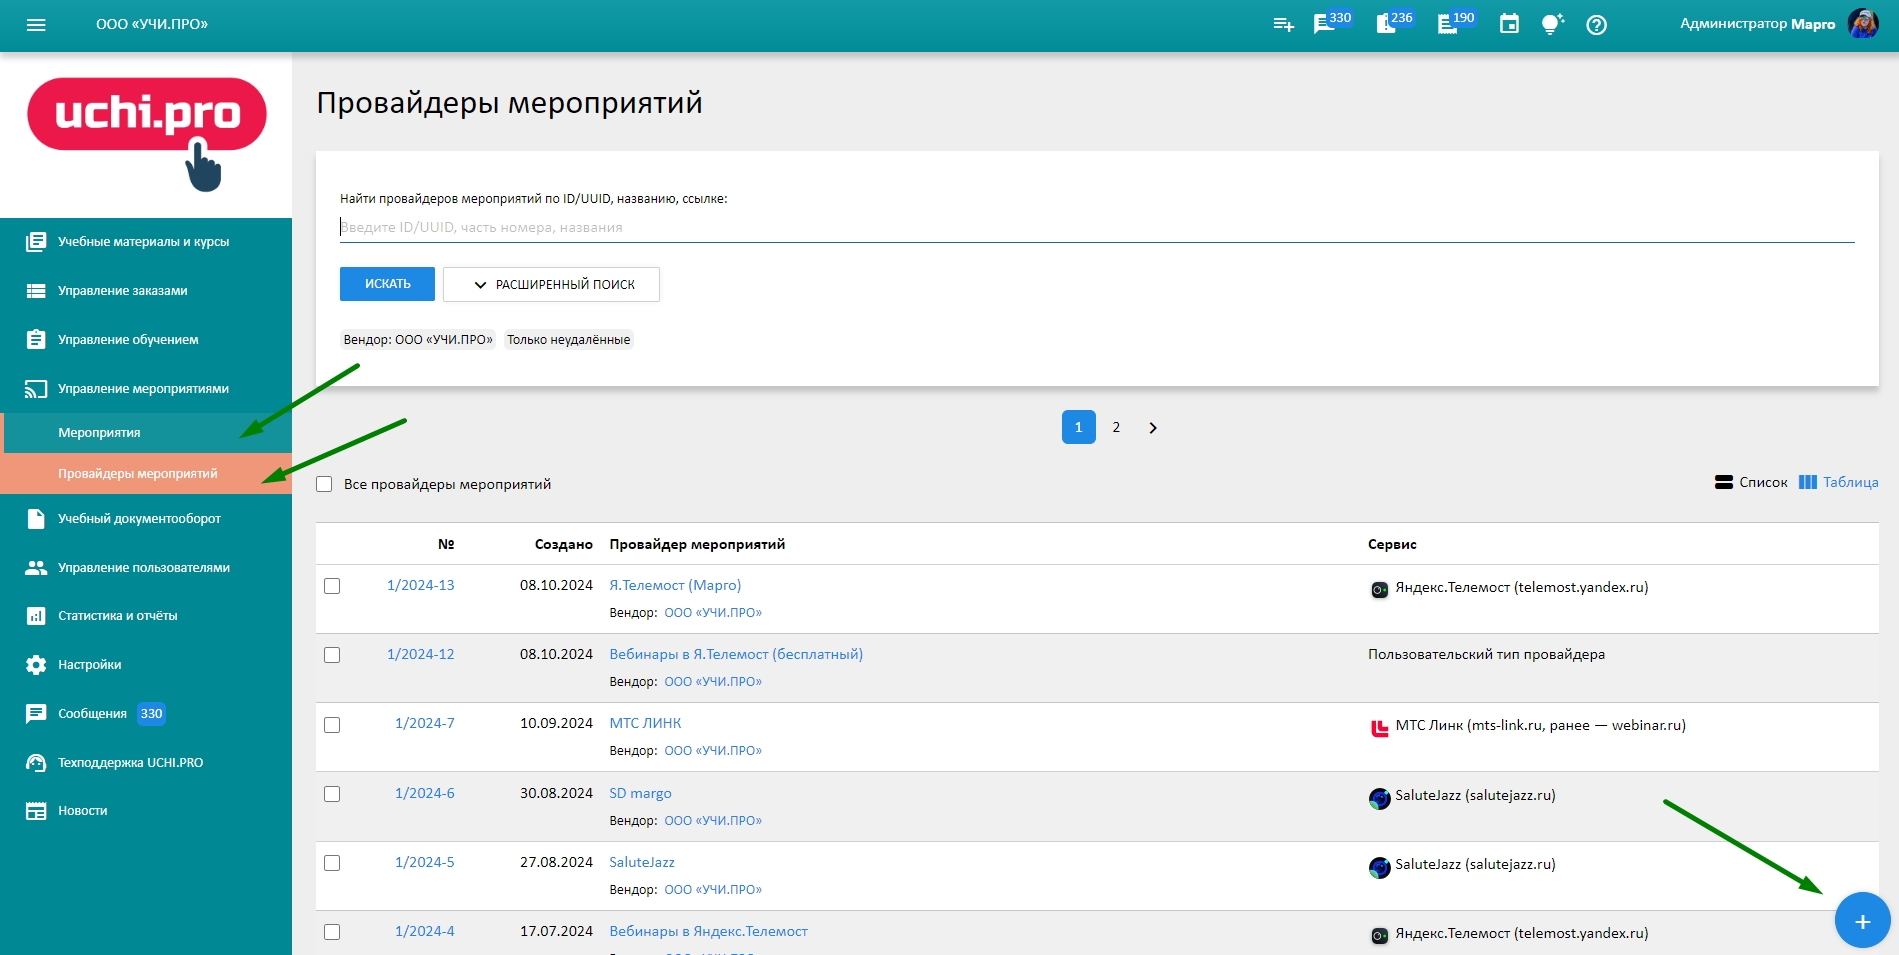1899x955 pixels.
Task: Click Администратор Марго user name
Action: (x=1757, y=24)
